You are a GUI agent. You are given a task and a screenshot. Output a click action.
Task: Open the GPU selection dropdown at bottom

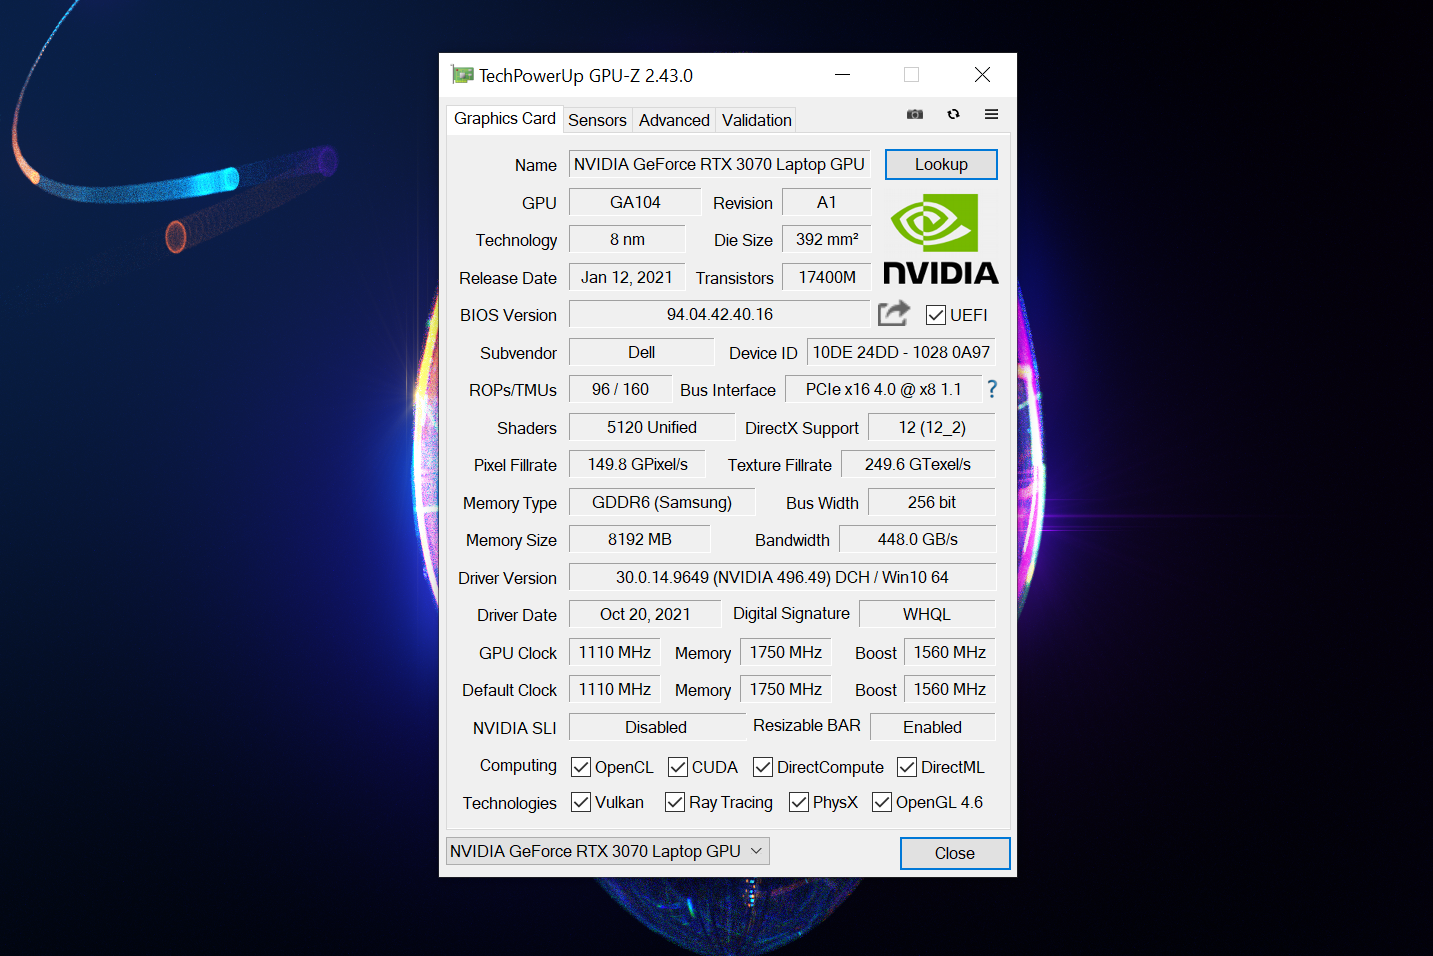point(607,851)
